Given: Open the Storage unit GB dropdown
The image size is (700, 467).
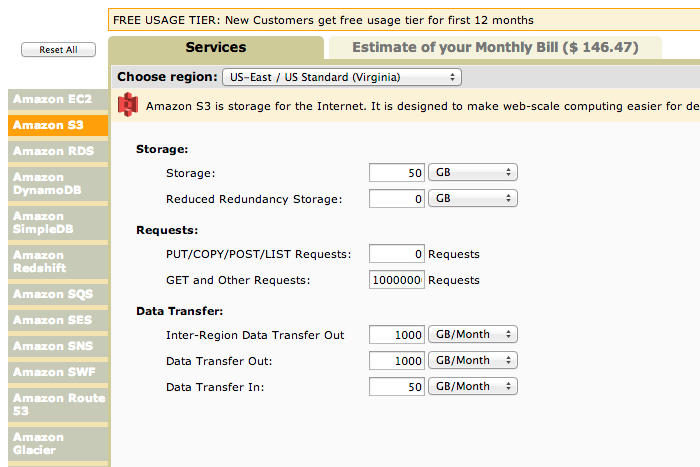Looking at the screenshot, I should (473, 172).
